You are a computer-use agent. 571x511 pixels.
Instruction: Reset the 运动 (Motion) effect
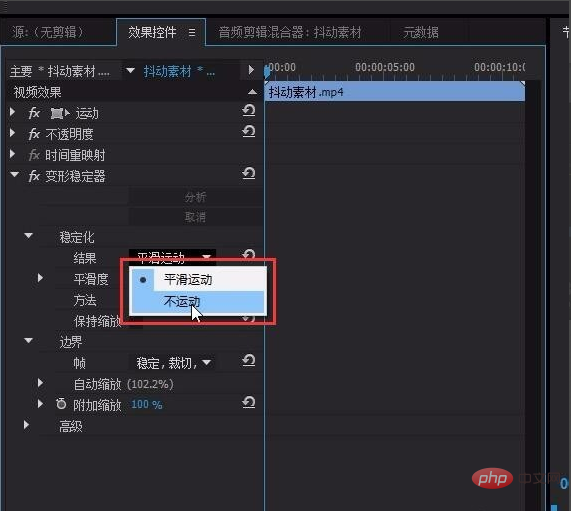tap(249, 110)
